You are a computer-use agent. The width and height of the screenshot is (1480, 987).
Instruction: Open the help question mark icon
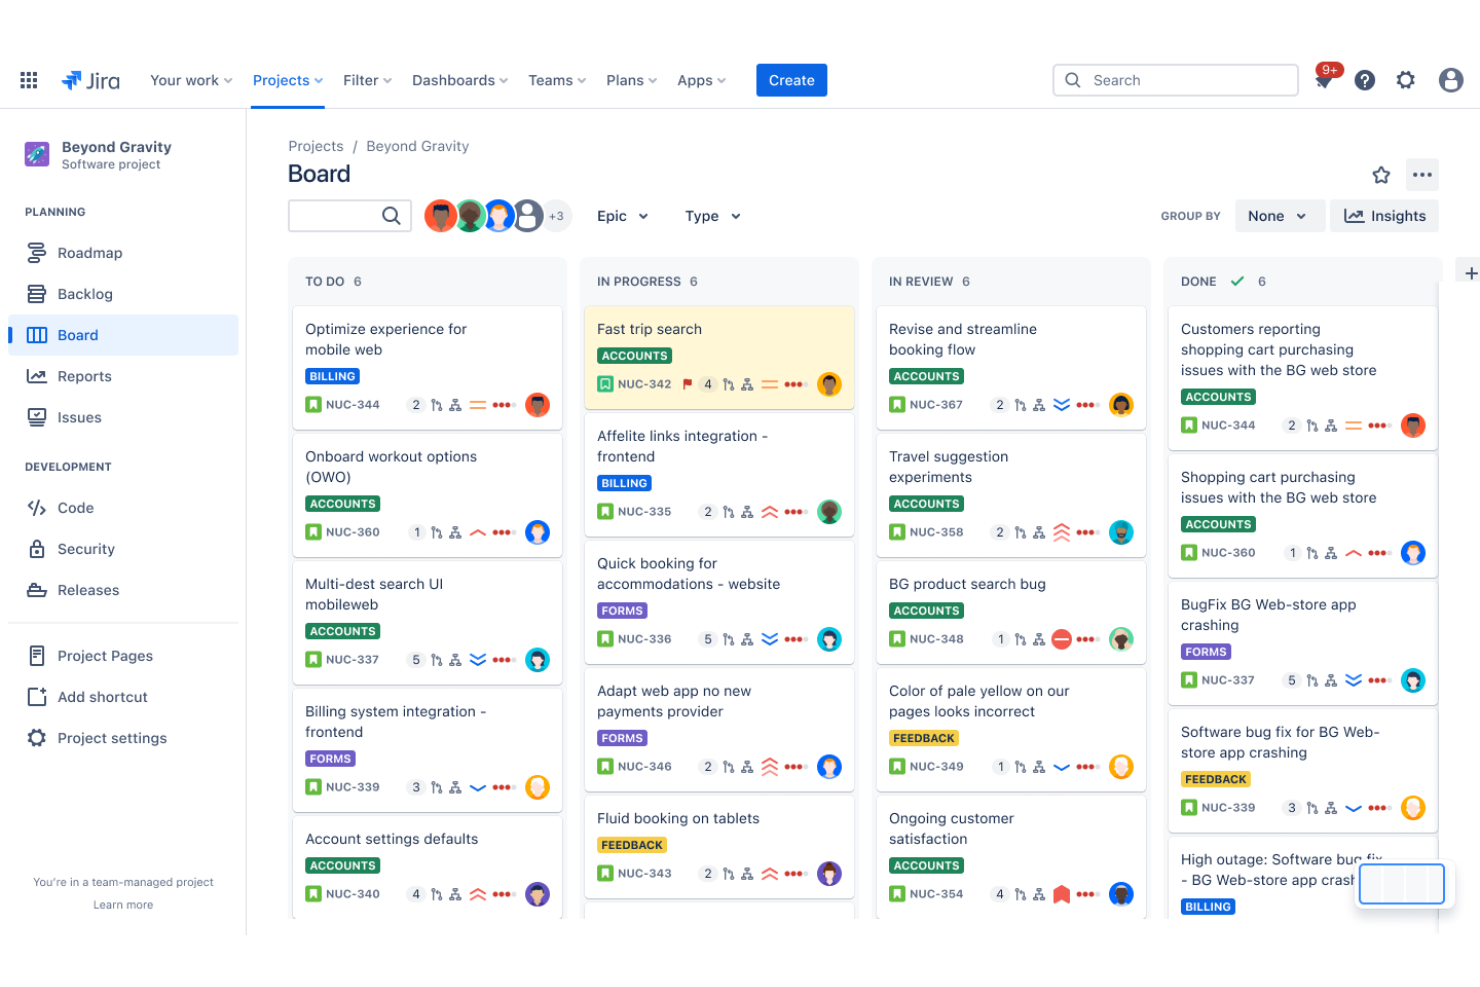tap(1364, 80)
